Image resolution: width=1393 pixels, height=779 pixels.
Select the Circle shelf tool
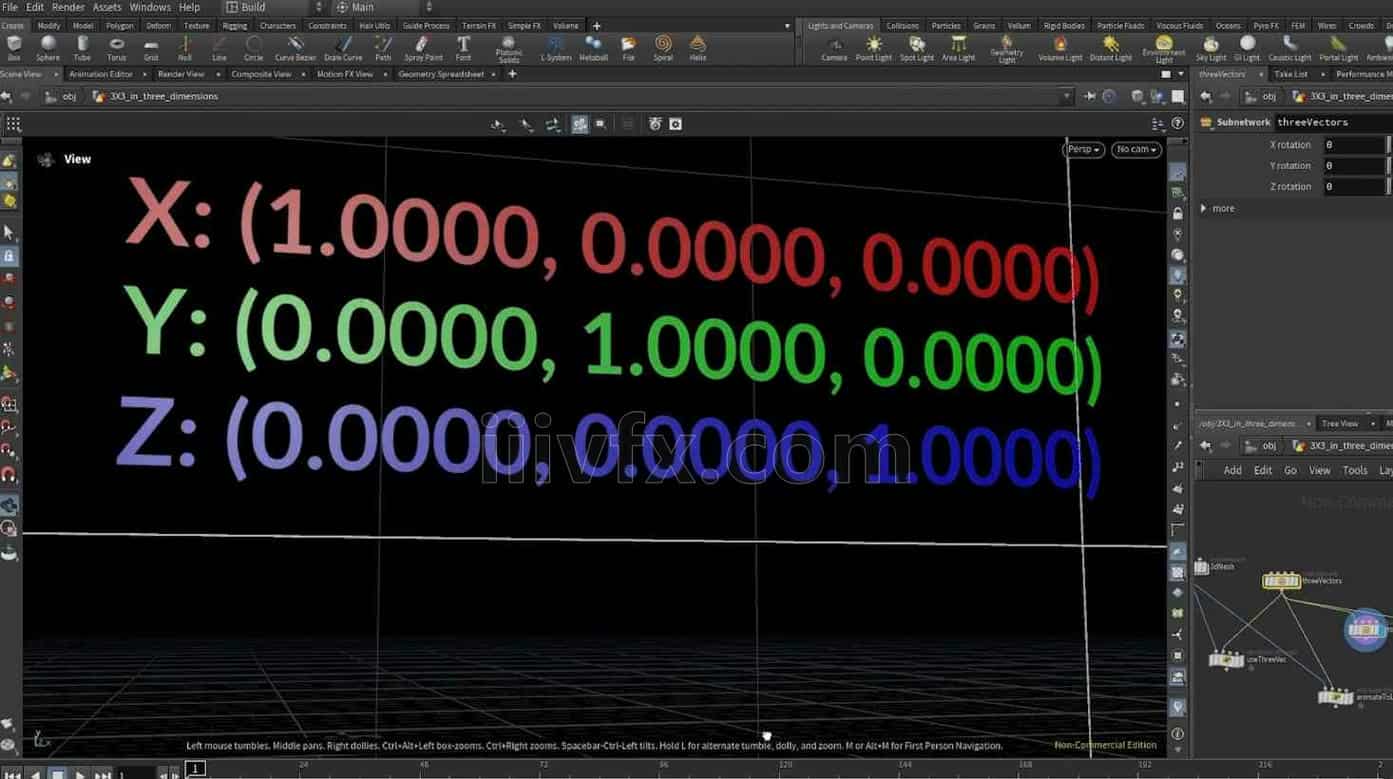click(254, 47)
